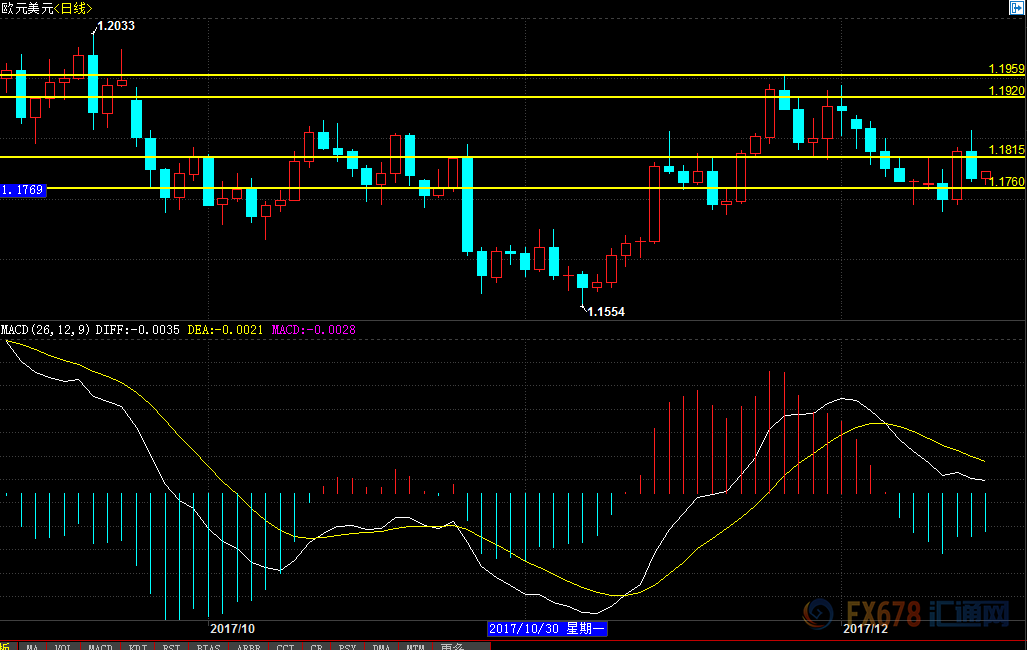Switch to the MACD indicator tab
Viewport: 1027px width, 650px height.
[100, 646]
